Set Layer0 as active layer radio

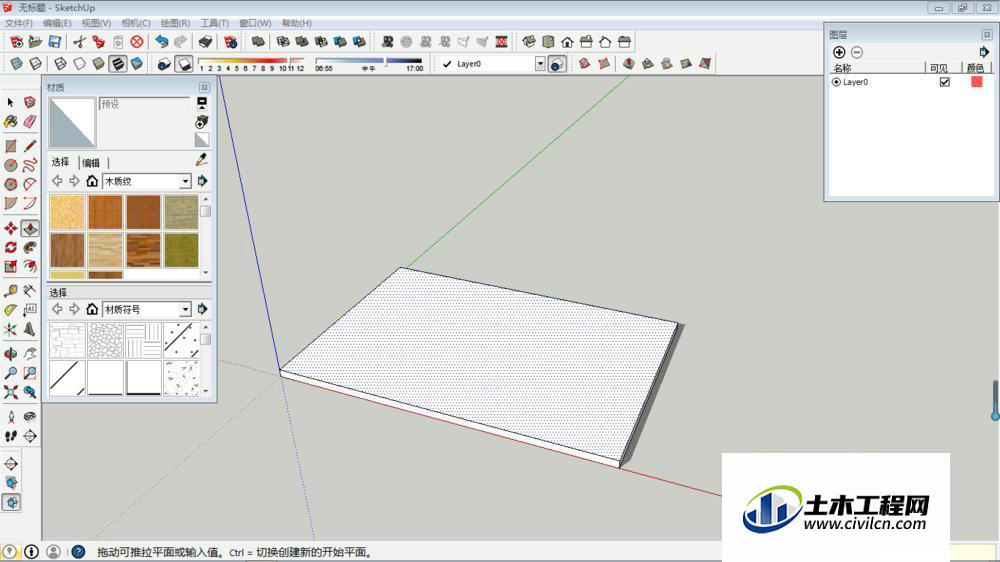[836, 82]
